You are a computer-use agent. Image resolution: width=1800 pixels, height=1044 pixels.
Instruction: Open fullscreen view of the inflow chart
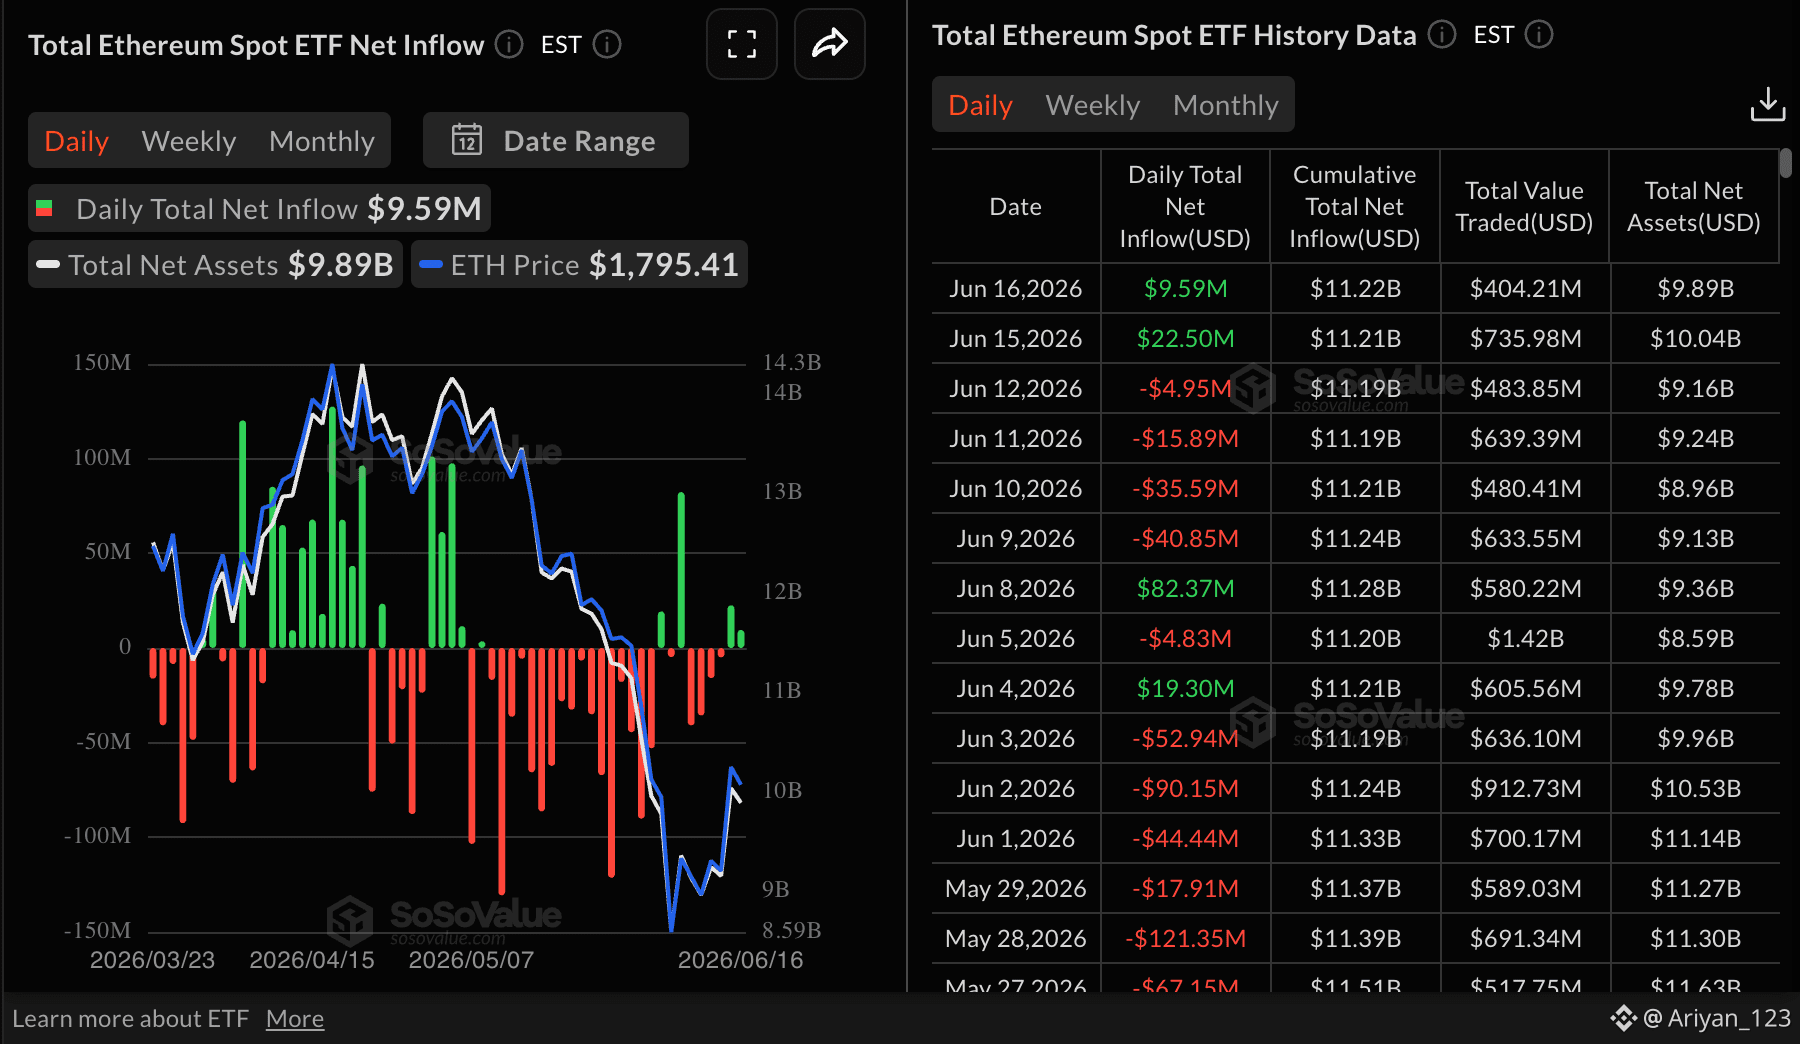[741, 44]
